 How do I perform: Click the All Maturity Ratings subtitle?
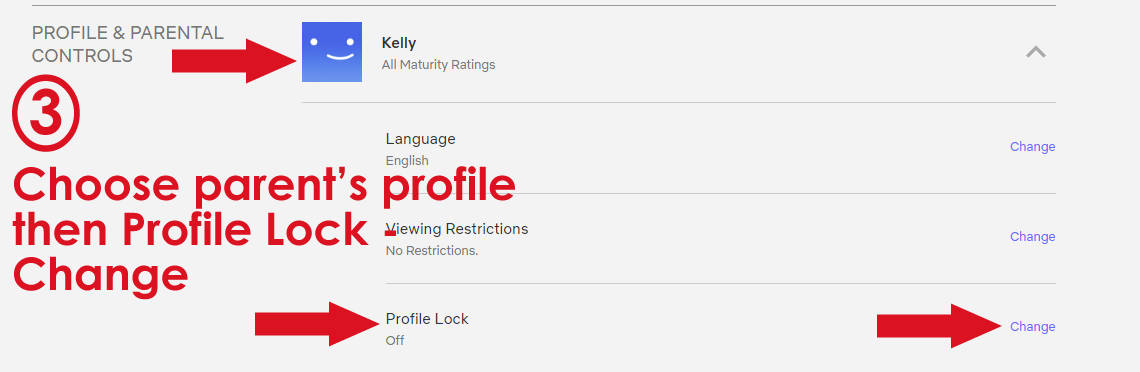[438, 65]
